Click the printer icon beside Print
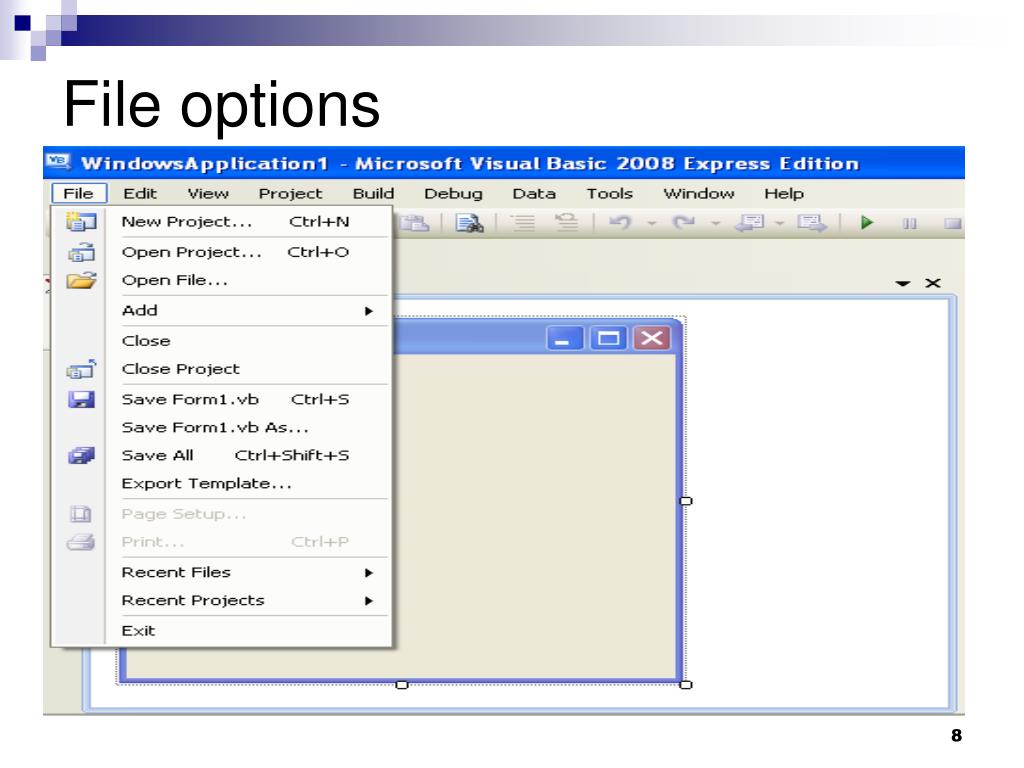The width and height of the screenshot is (1024, 768). coord(81,542)
